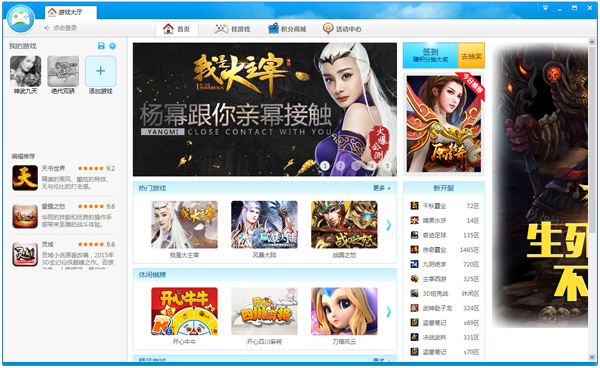Viewport: 600px width, 368px height.
Task: Open the 灵域 recommended game icon
Action: coord(25,254)
